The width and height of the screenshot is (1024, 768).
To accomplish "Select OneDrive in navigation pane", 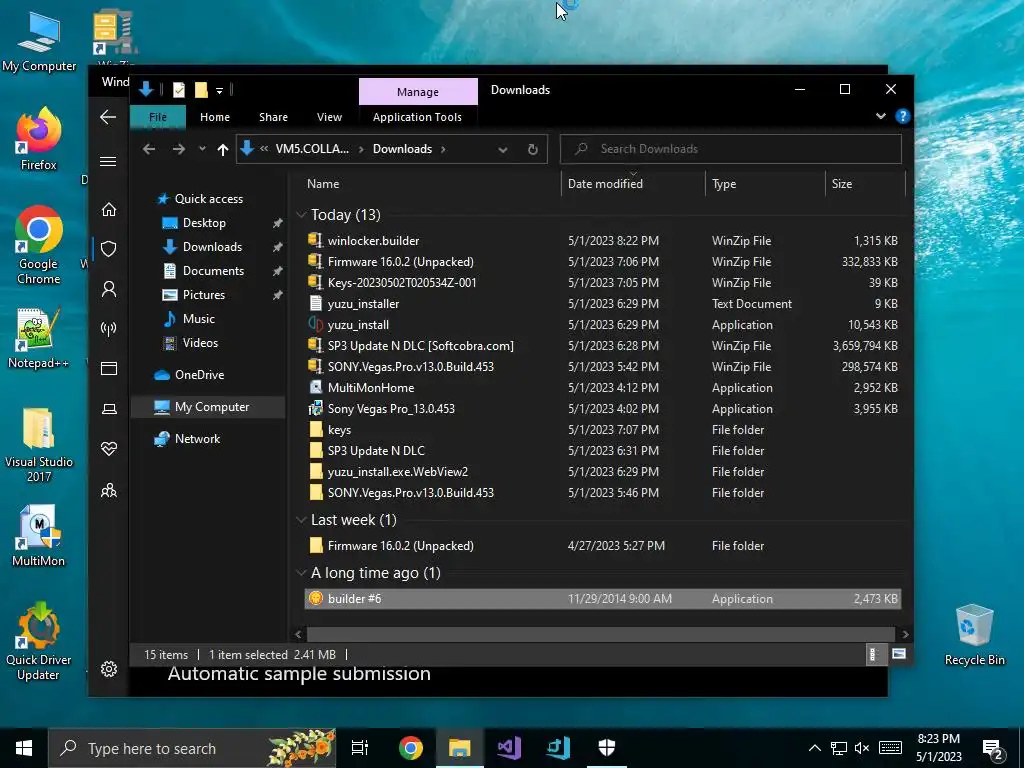I will click(199, 375).
